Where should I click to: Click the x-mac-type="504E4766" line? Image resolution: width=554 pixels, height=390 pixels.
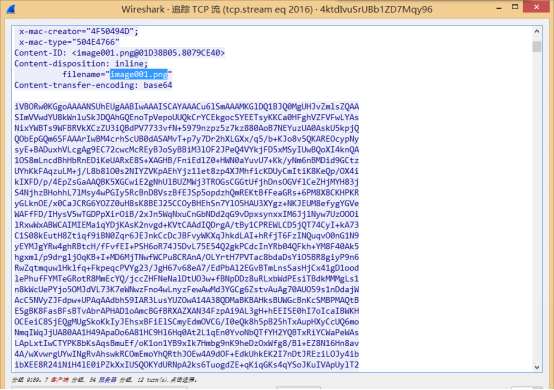(x=69, y=42)
